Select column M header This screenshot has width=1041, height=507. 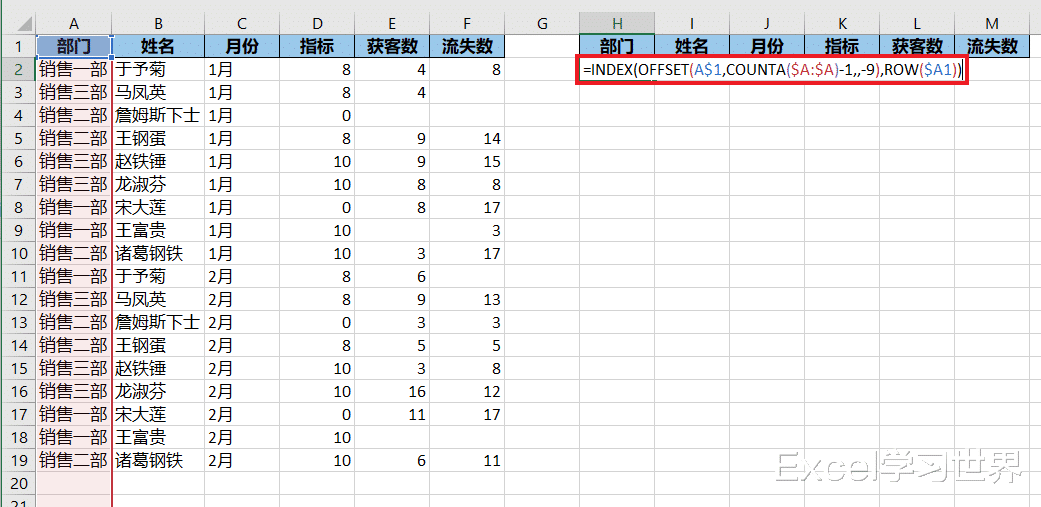992,24
